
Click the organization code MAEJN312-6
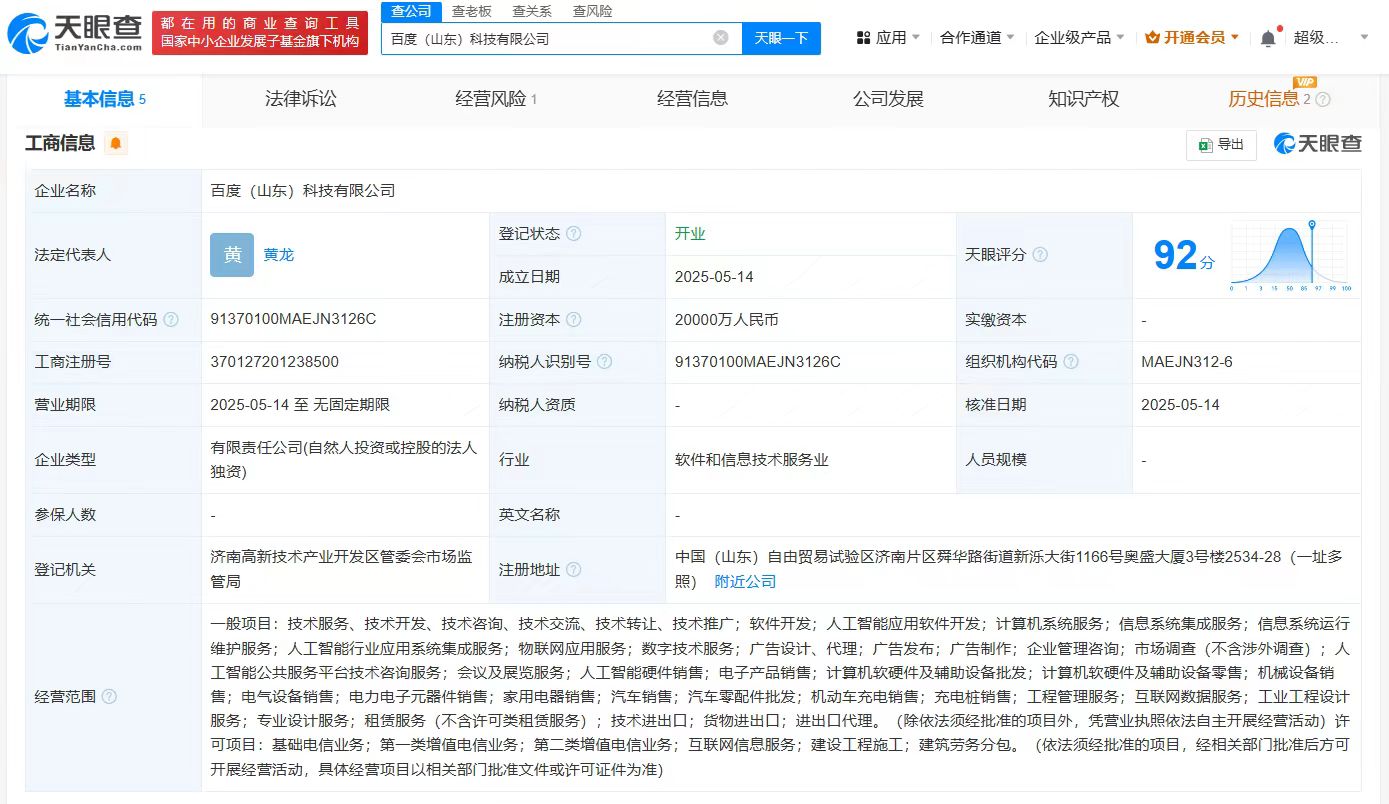tap(1187, 362)
